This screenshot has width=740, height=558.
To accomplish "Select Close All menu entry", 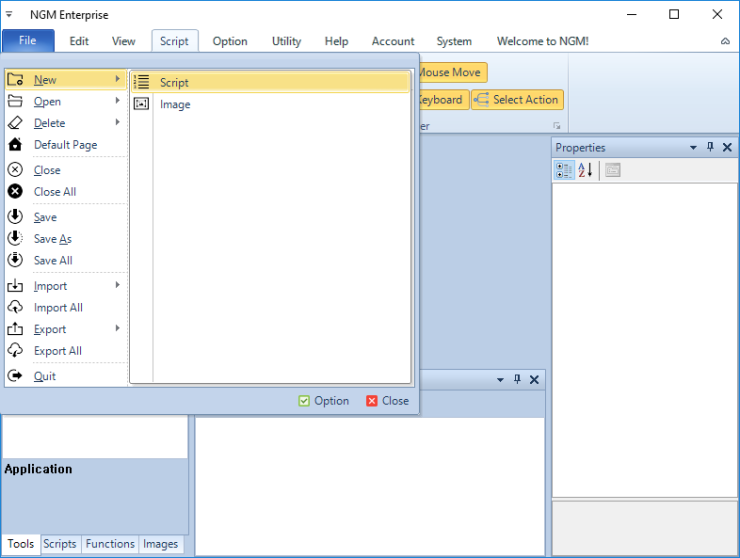I will point(66,191).
